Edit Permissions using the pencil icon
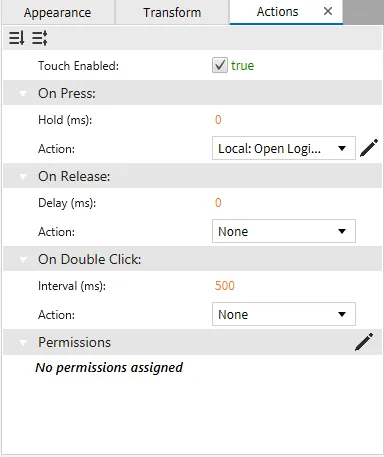Viewport: 384px width, 457px height. [364, 342]
